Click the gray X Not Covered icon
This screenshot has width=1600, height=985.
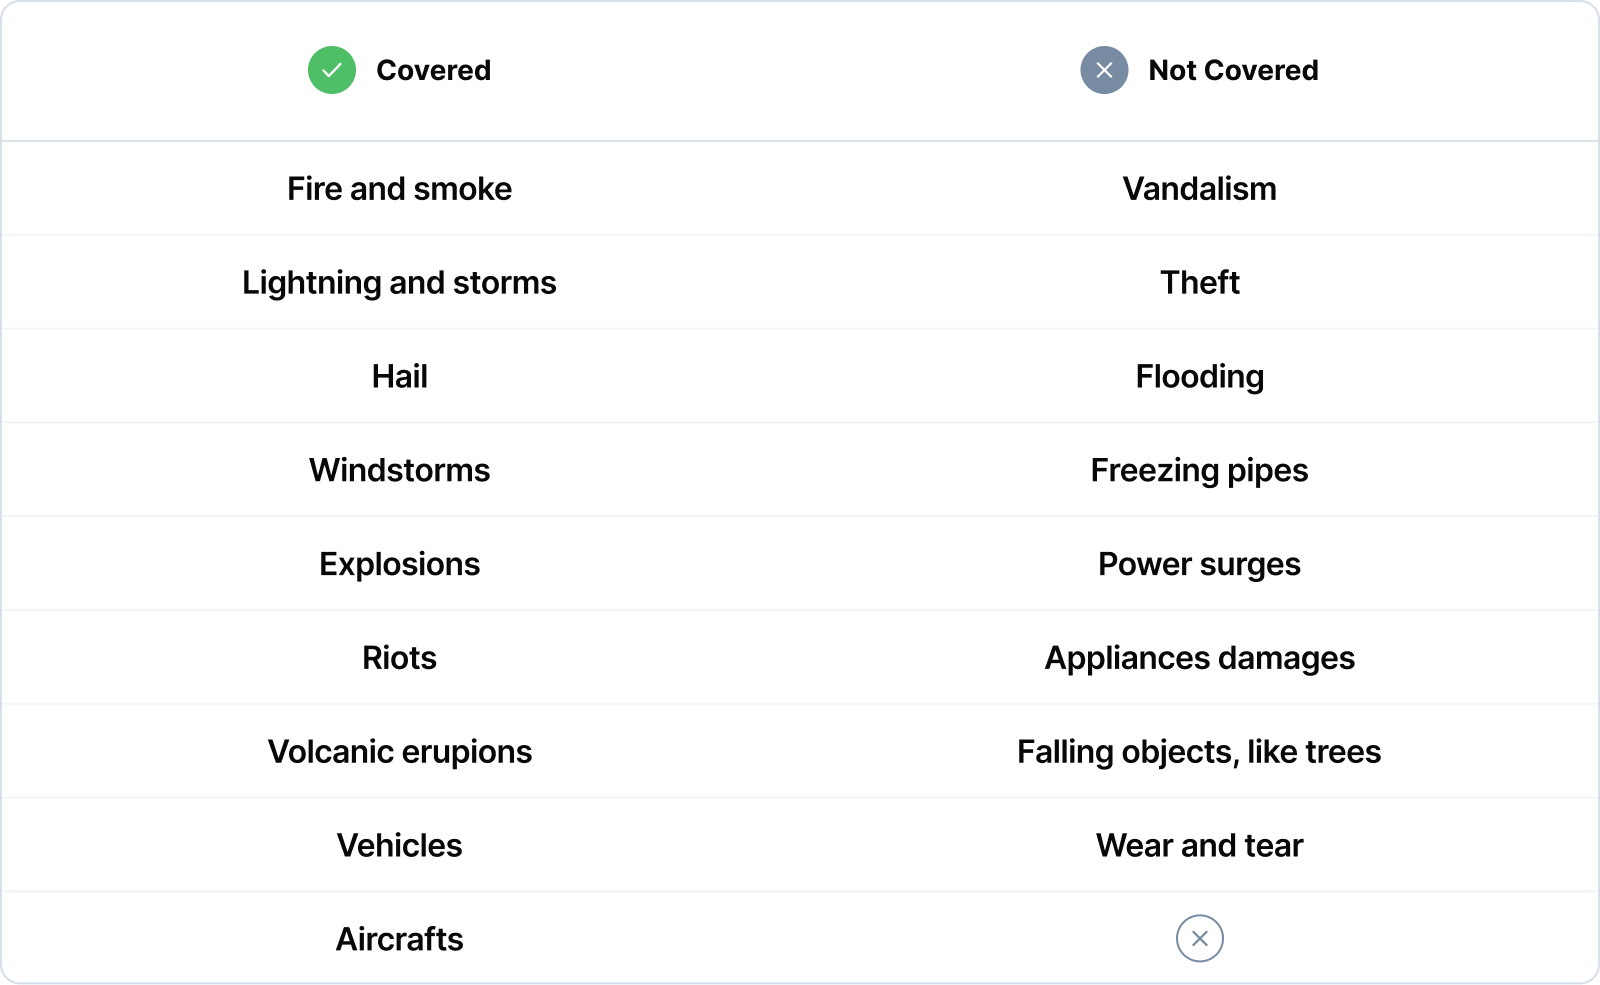click(x=1104, y=70)
